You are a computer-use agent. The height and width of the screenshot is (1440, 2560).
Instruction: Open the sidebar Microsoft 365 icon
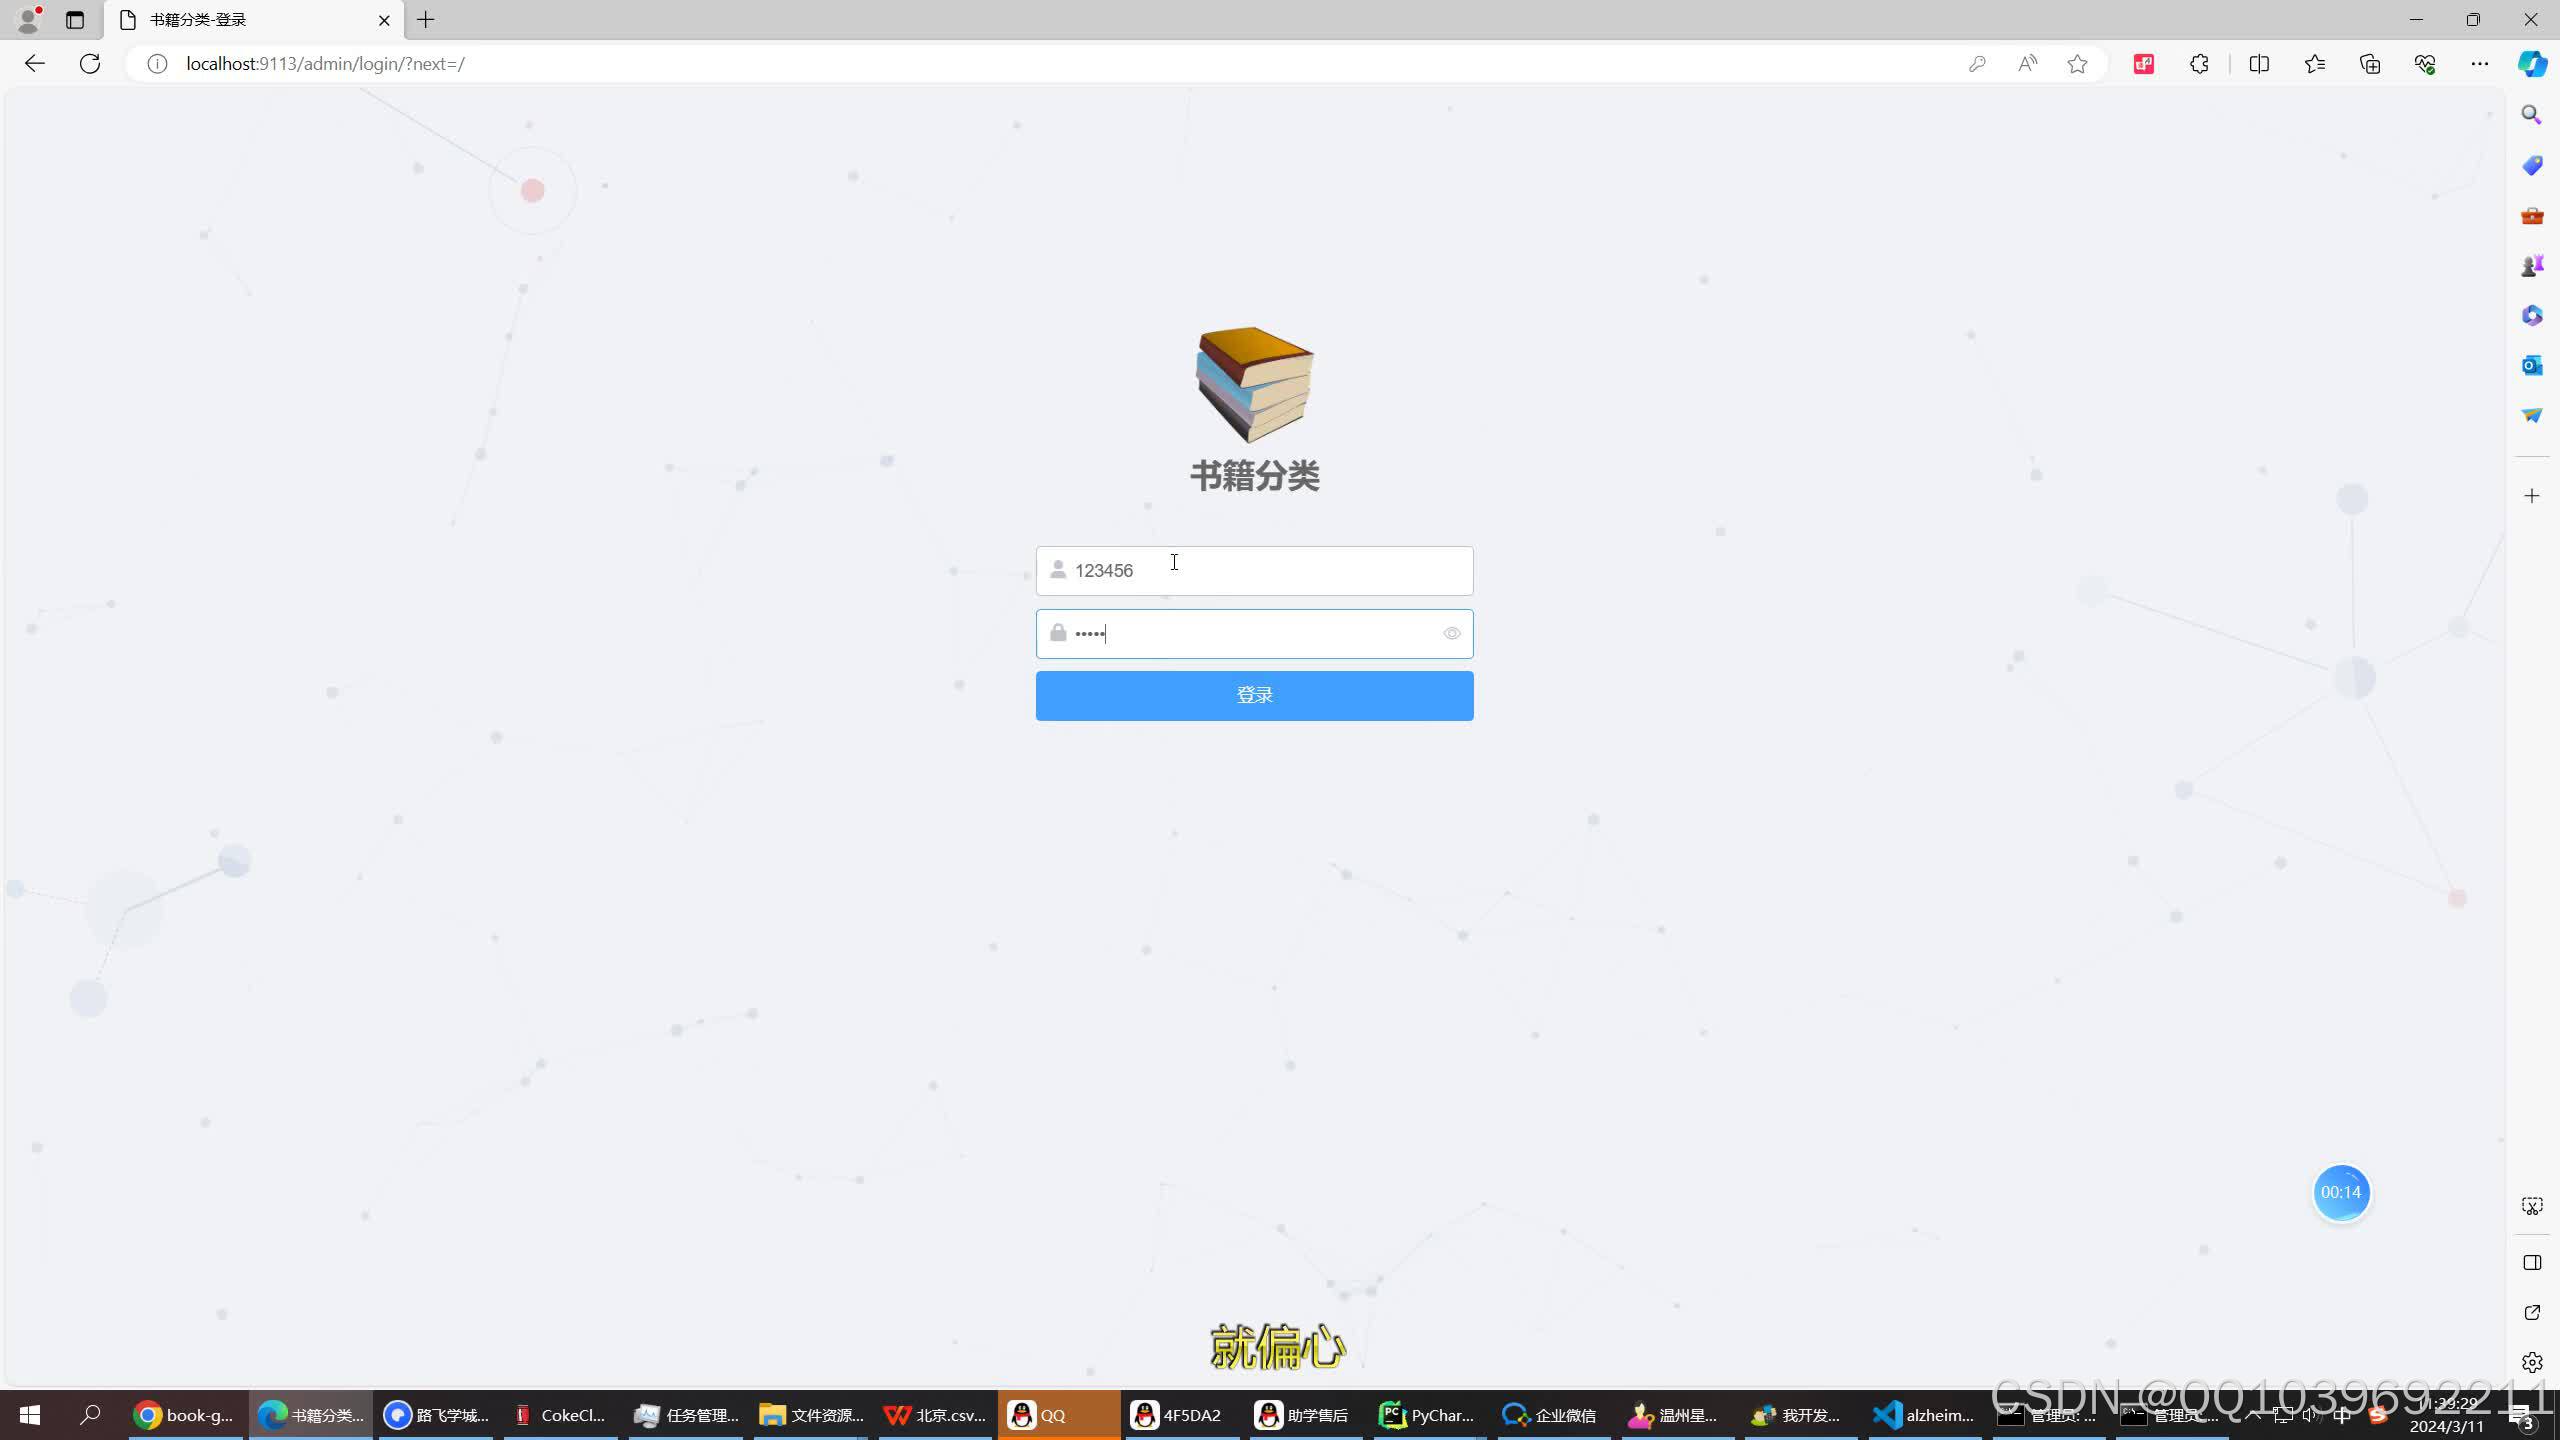(2532, 315)
